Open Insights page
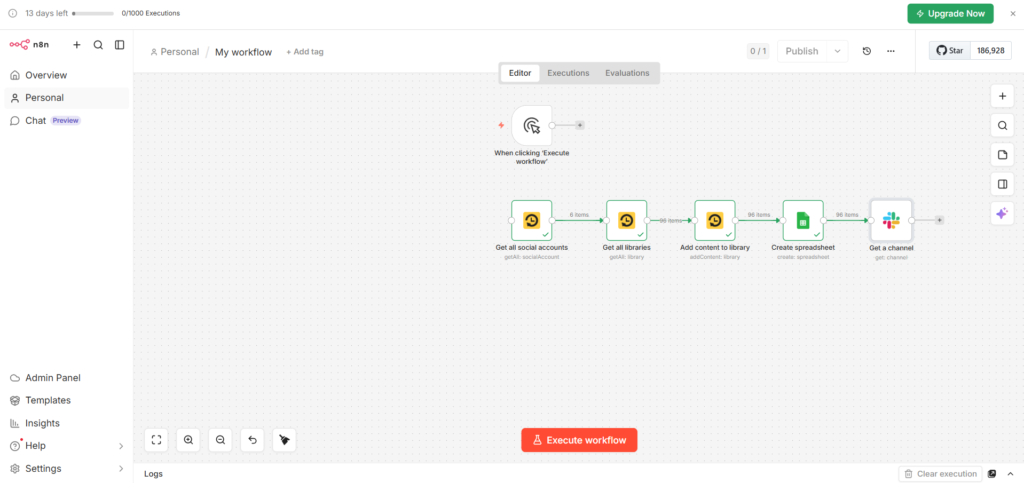1024x483 pixels. 66,423
